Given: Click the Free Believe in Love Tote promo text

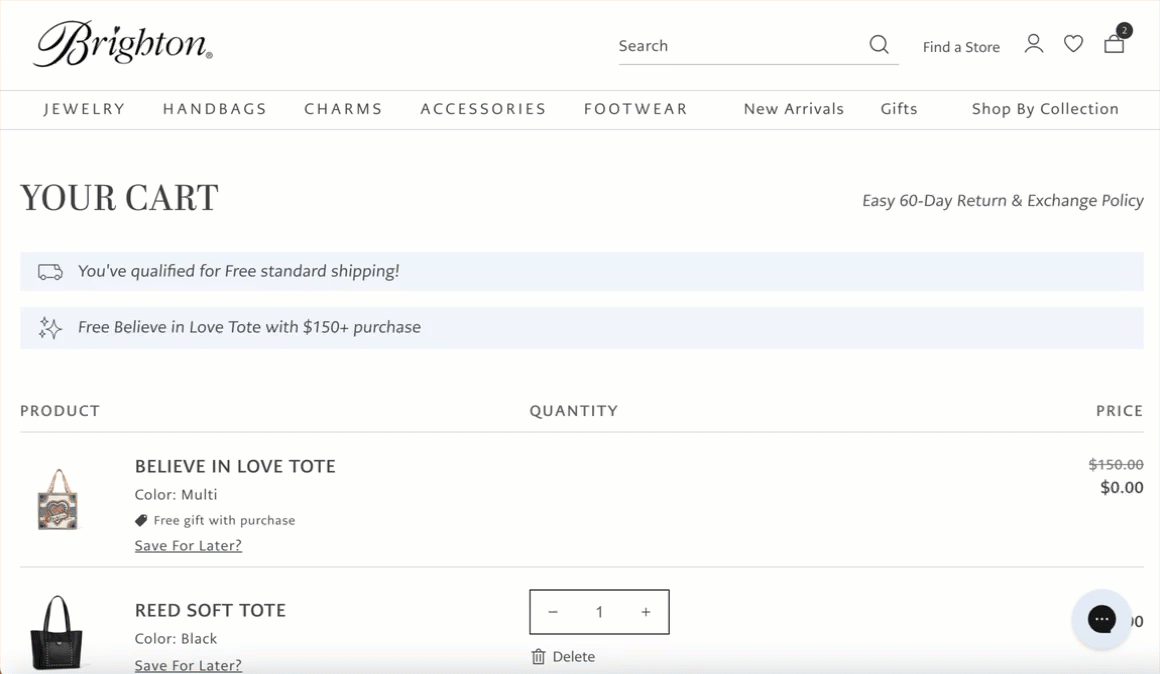Looking at the screenshot, I should (x=249, y=327).
